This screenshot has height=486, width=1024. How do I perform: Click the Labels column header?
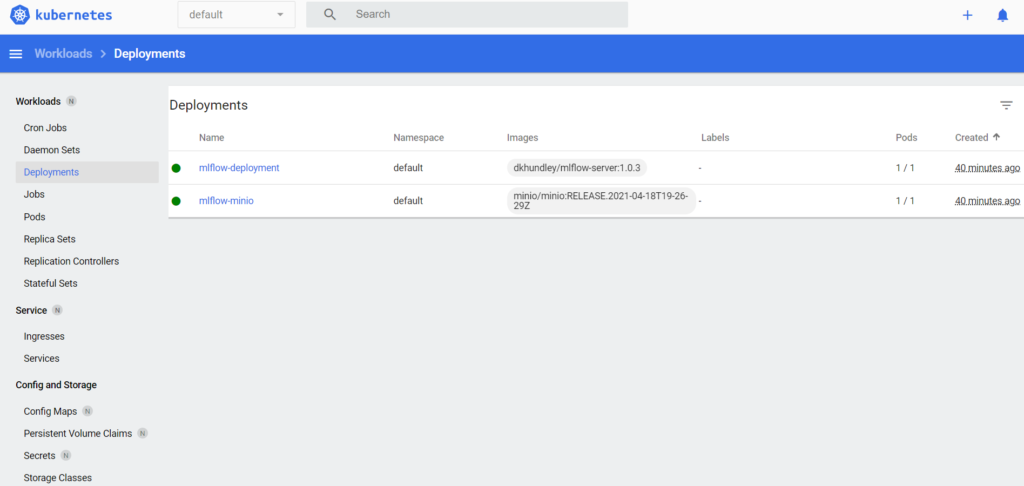pos(715,138)
